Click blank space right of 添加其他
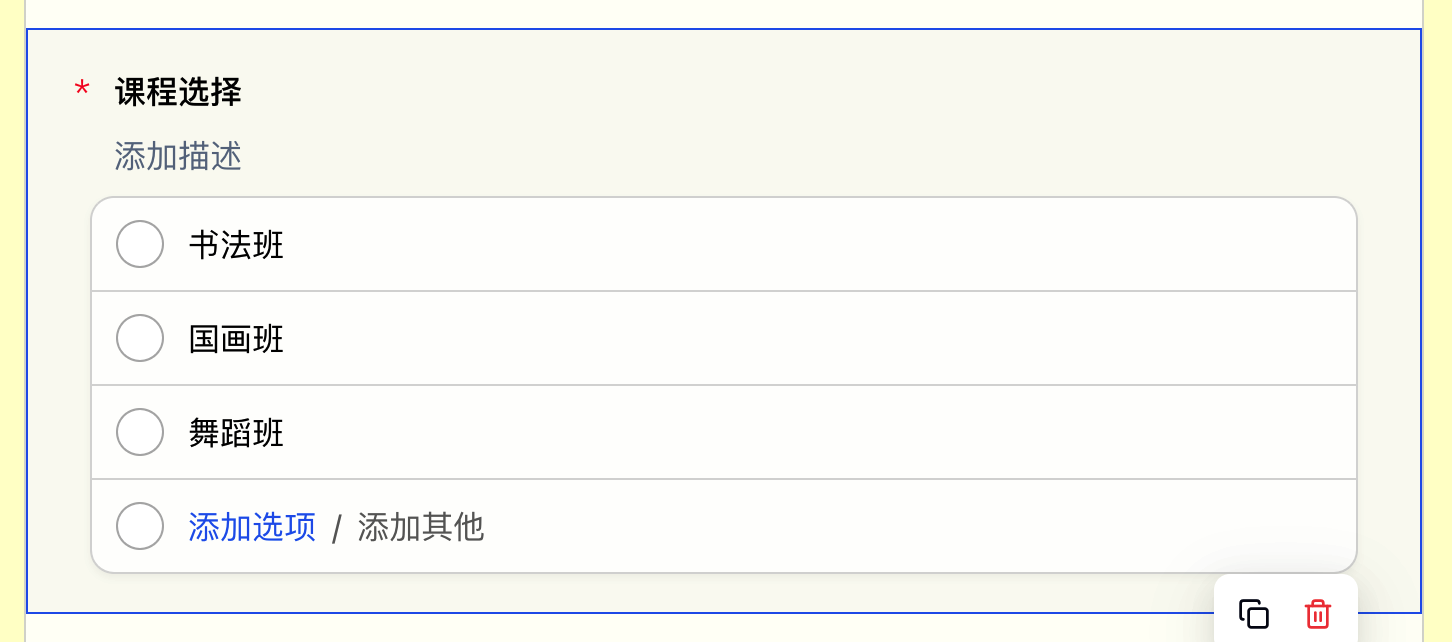Image resolution: width=1452 pixels, height=642 pixels. [x=900, y=527]
